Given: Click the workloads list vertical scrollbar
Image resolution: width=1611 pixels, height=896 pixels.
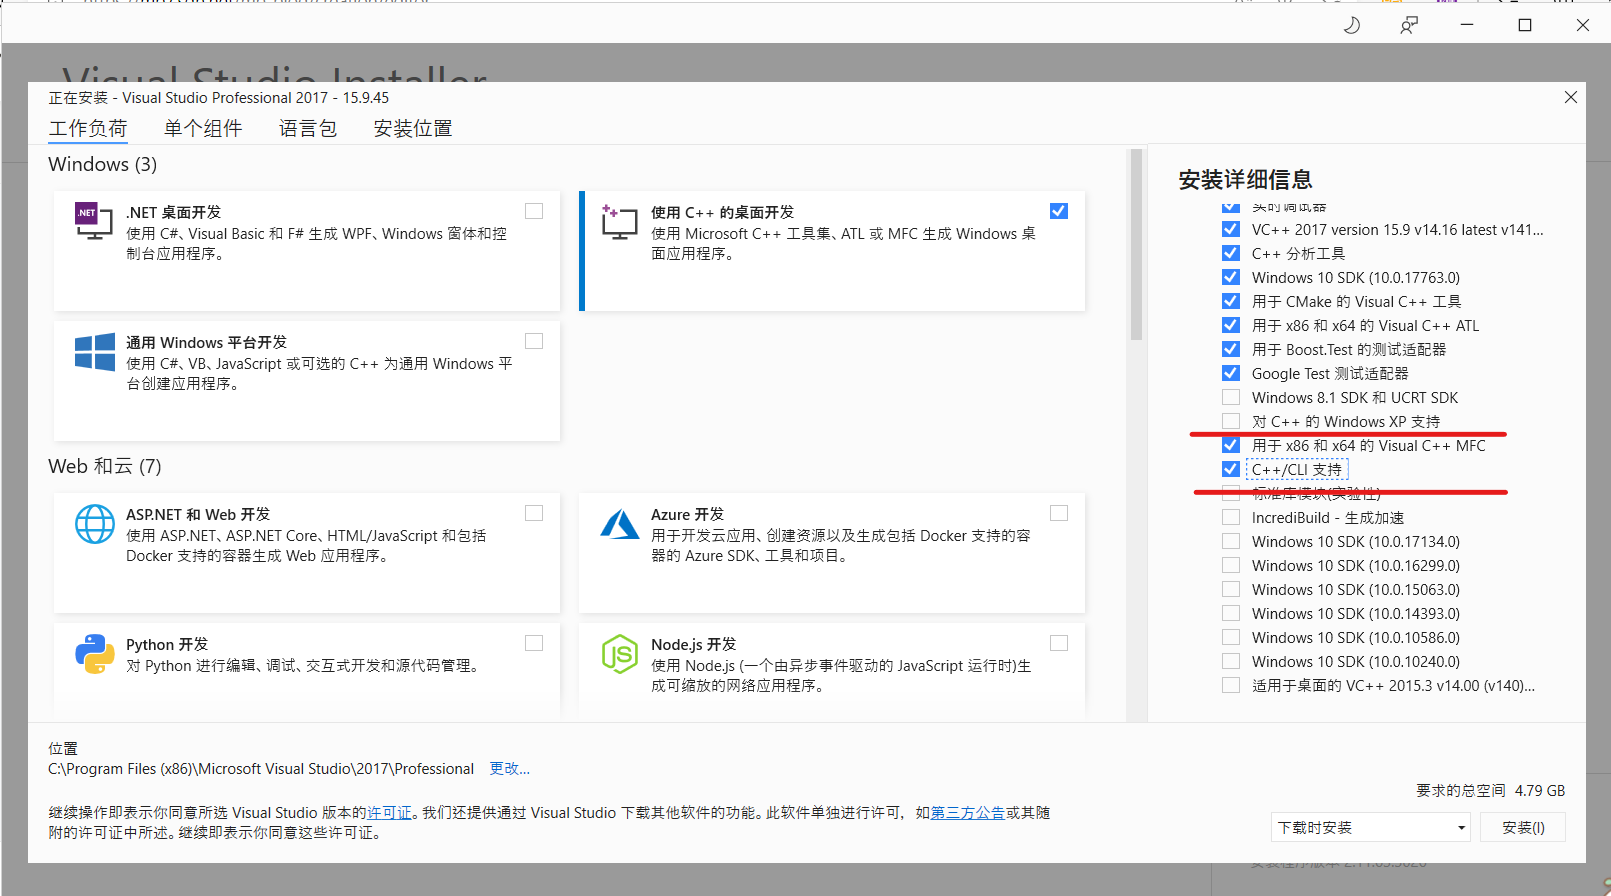Looking at the screenshot, I should click(1136, 245).
